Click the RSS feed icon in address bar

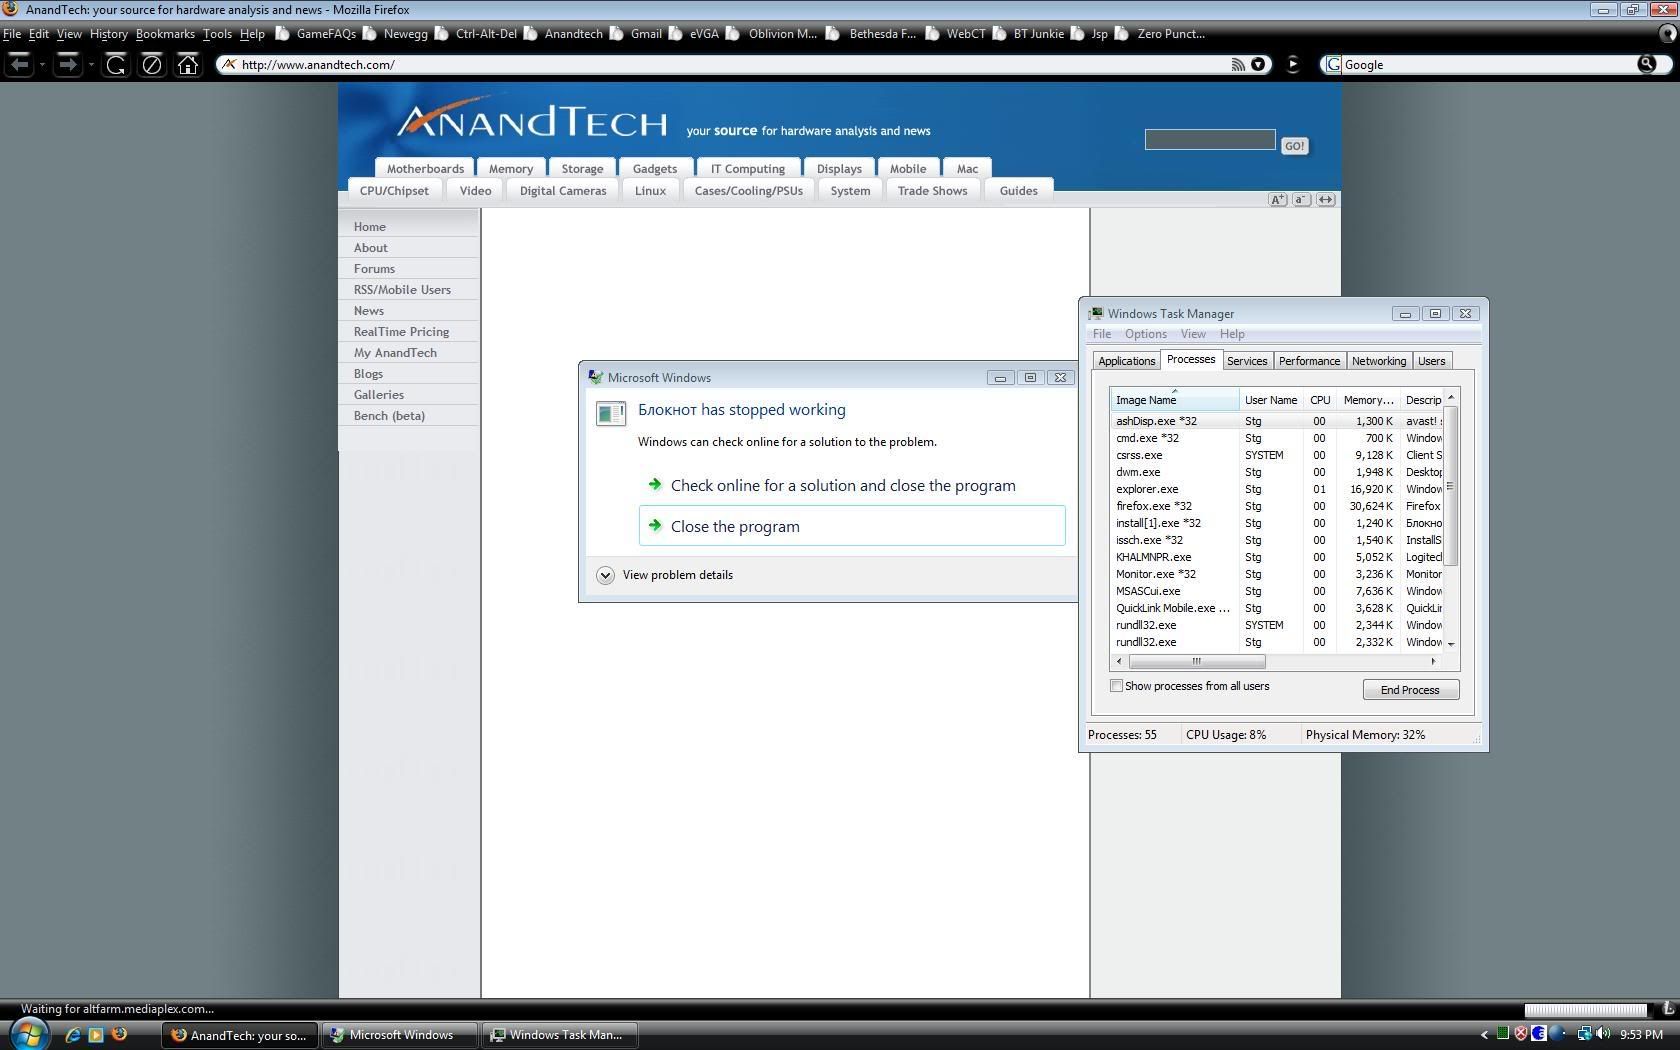click(x=1237, y=65)
